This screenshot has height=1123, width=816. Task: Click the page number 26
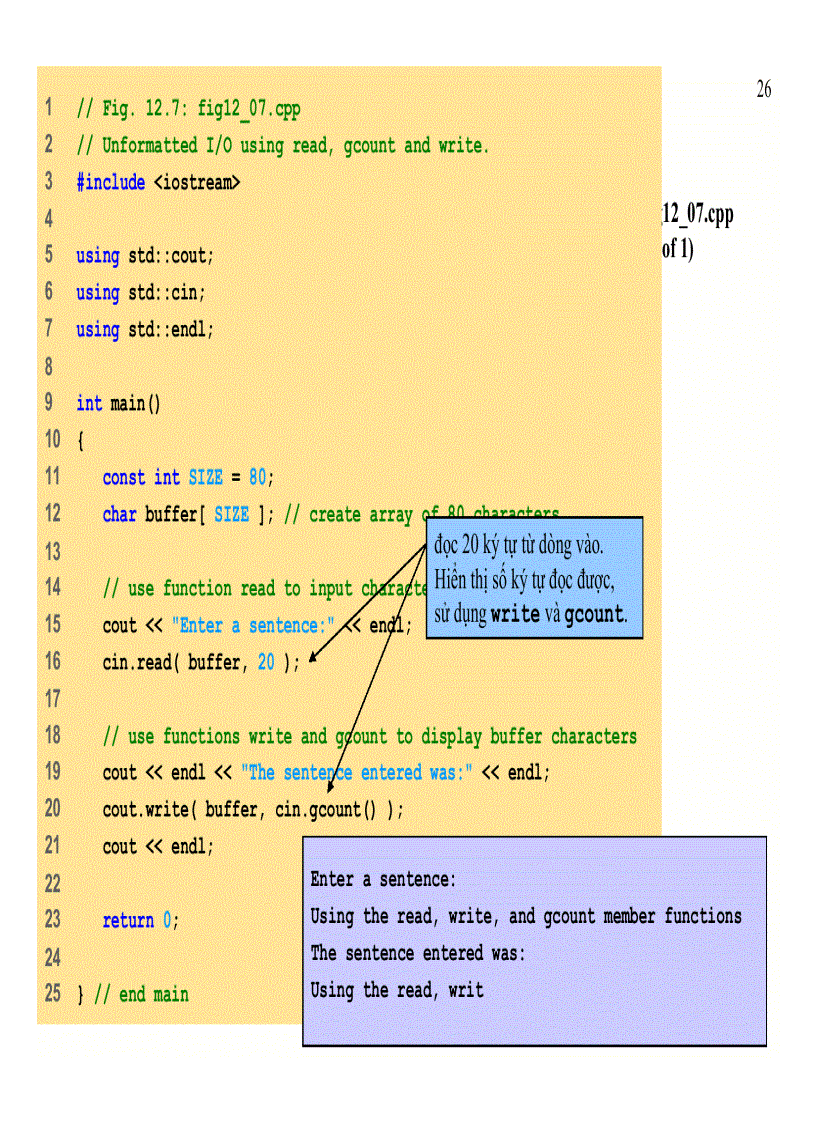click(765, 90)
